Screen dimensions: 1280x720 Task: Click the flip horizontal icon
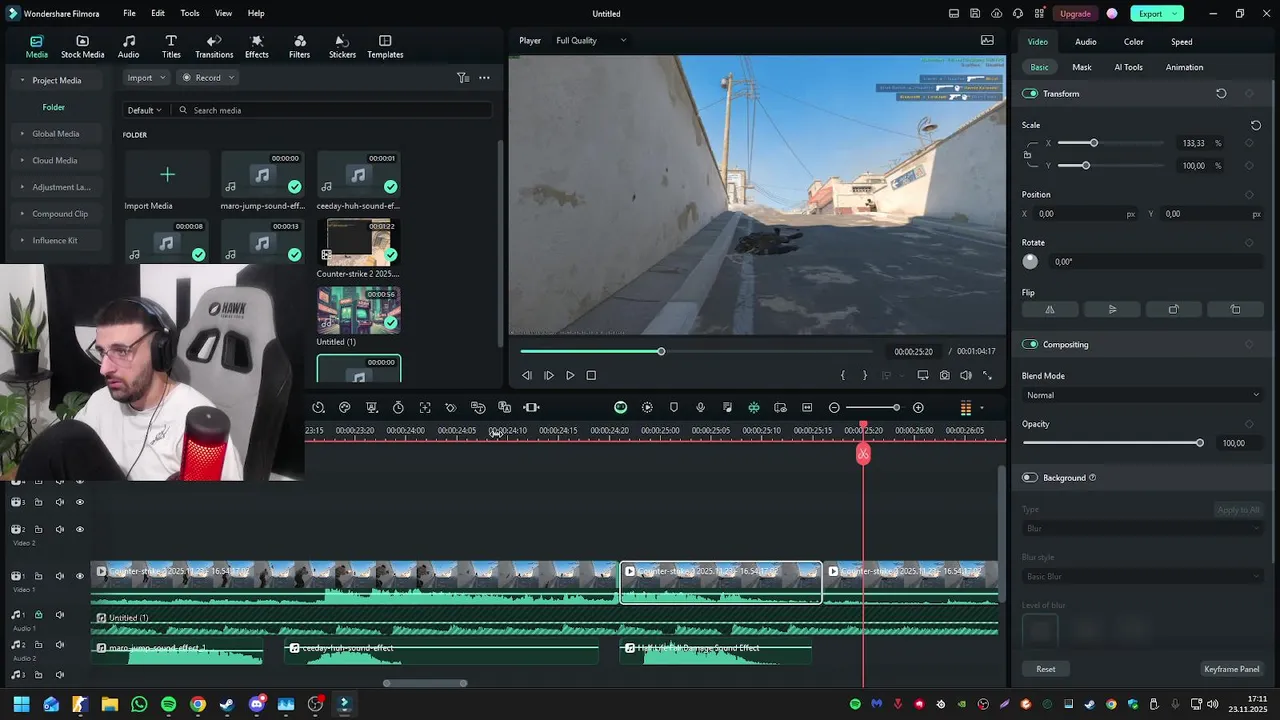click(x=1050, y=310)
